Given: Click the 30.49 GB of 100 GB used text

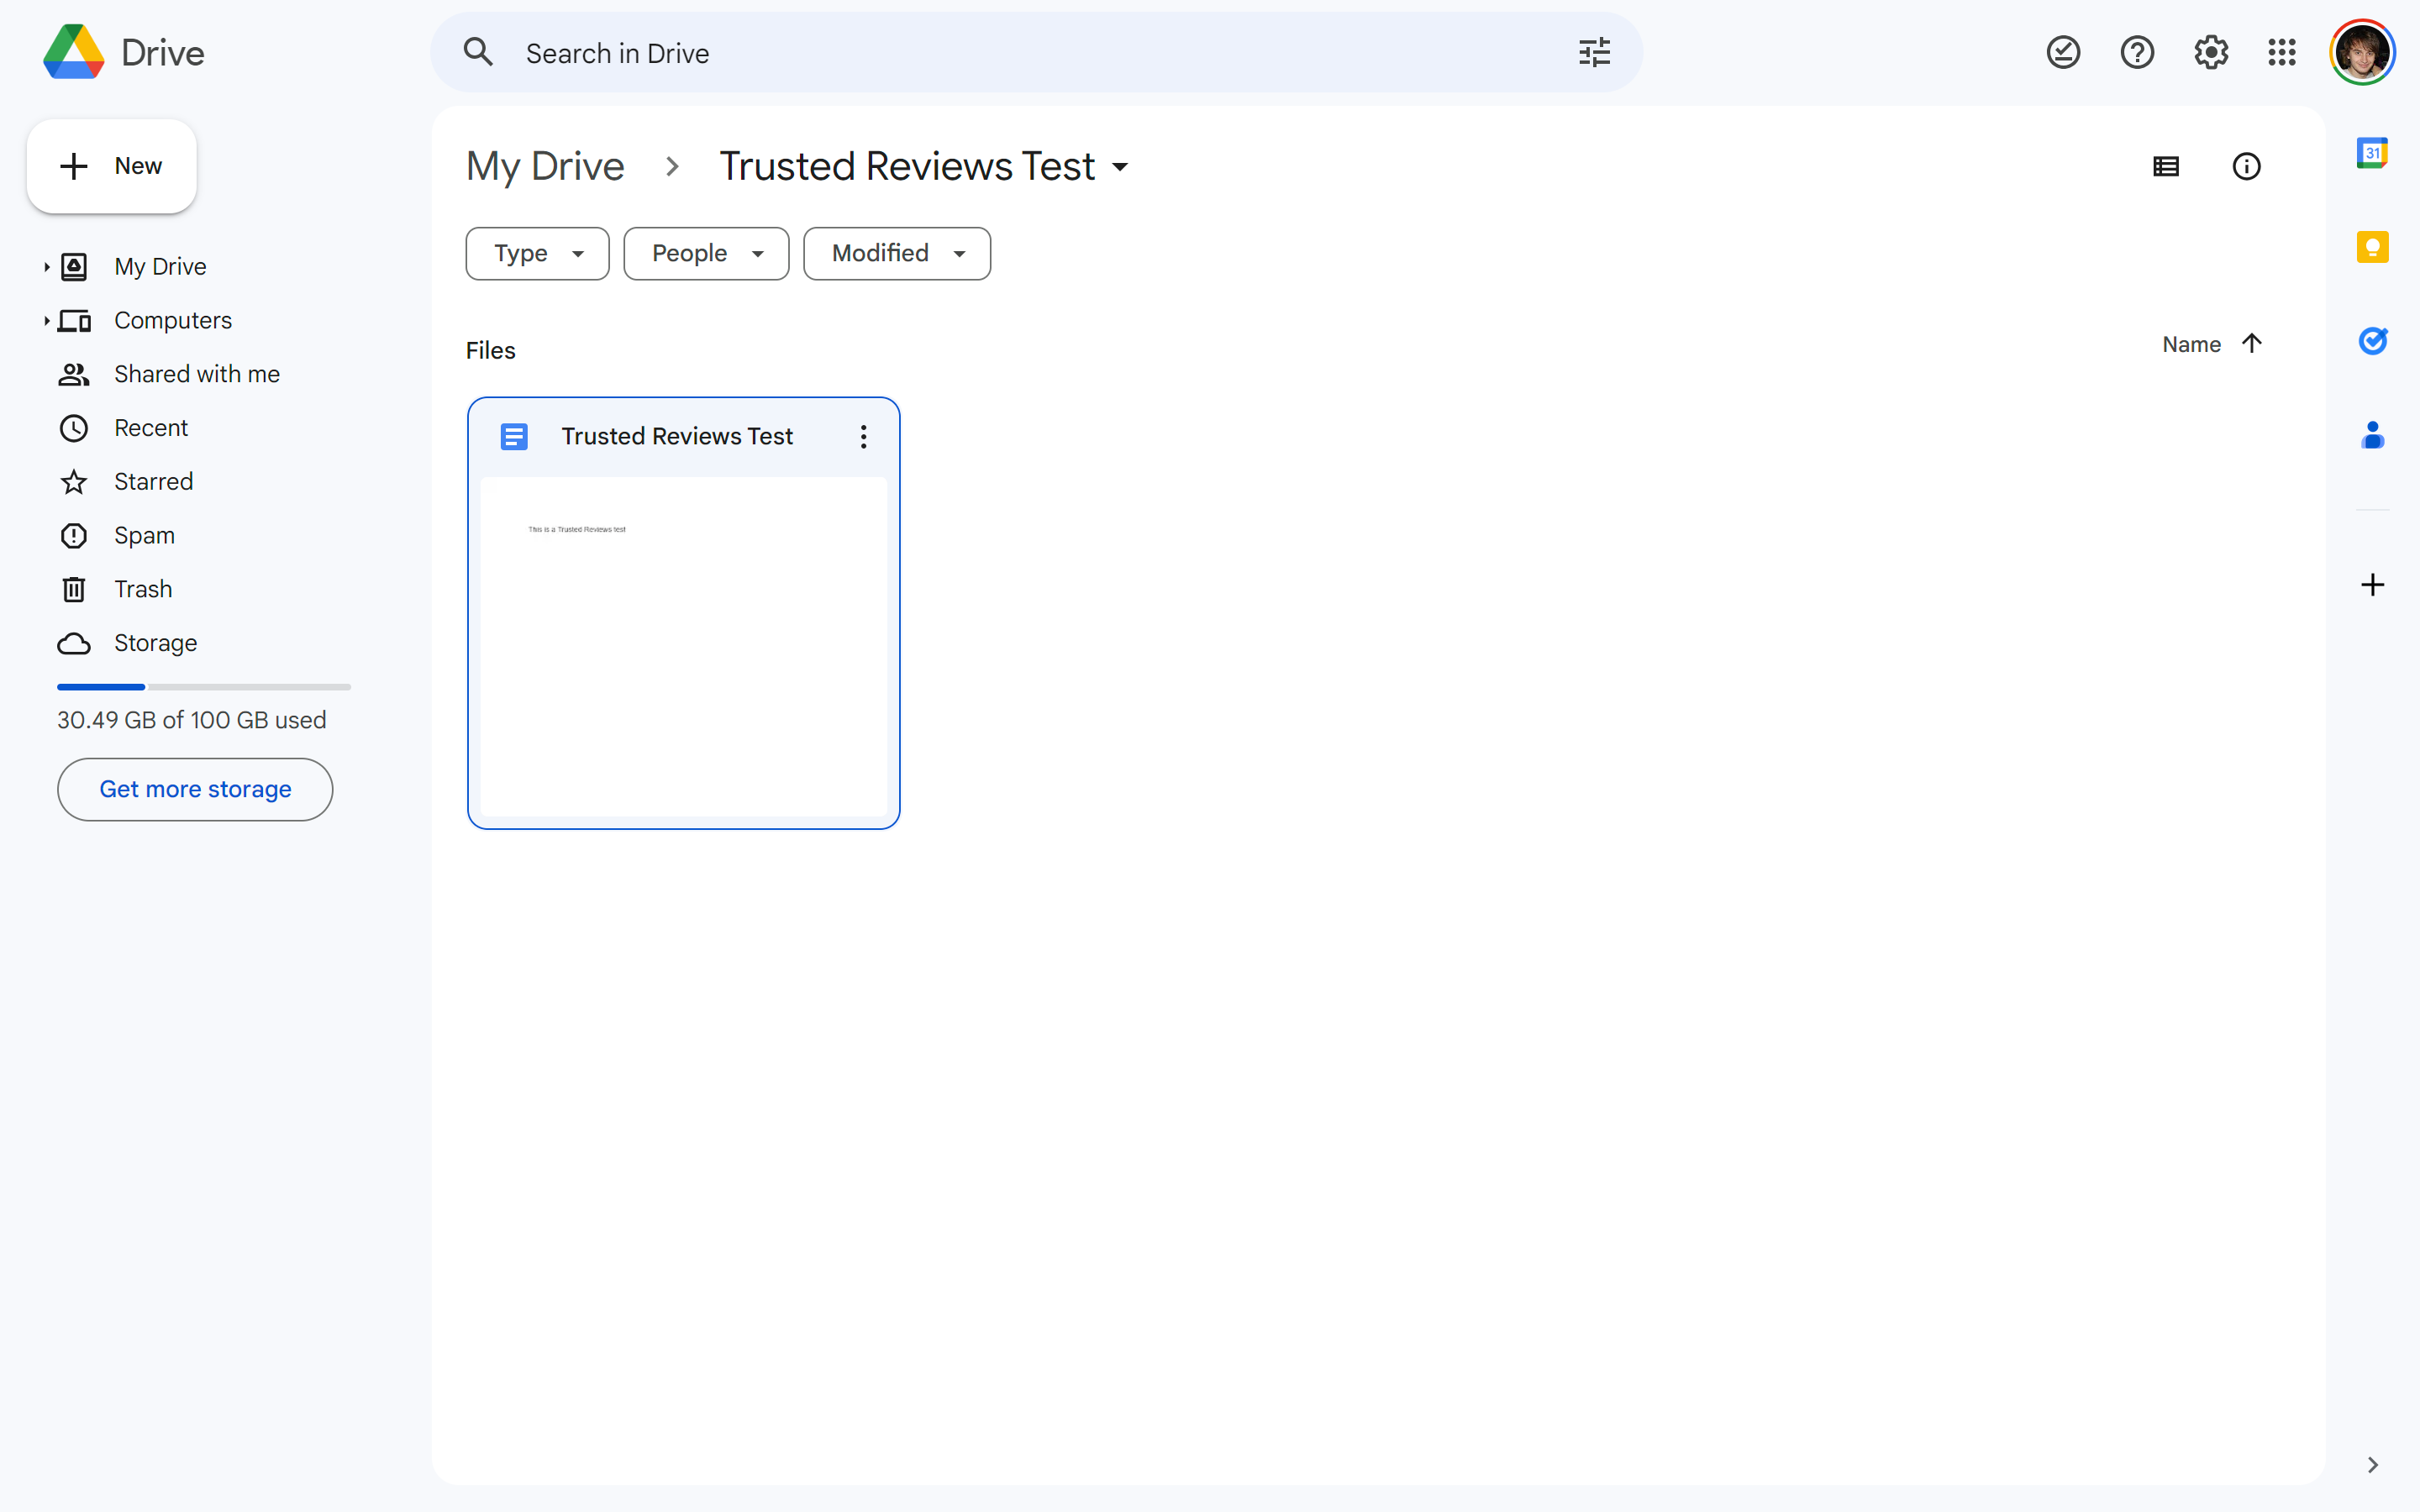Looking at the screenshot, I should (192, 720).
